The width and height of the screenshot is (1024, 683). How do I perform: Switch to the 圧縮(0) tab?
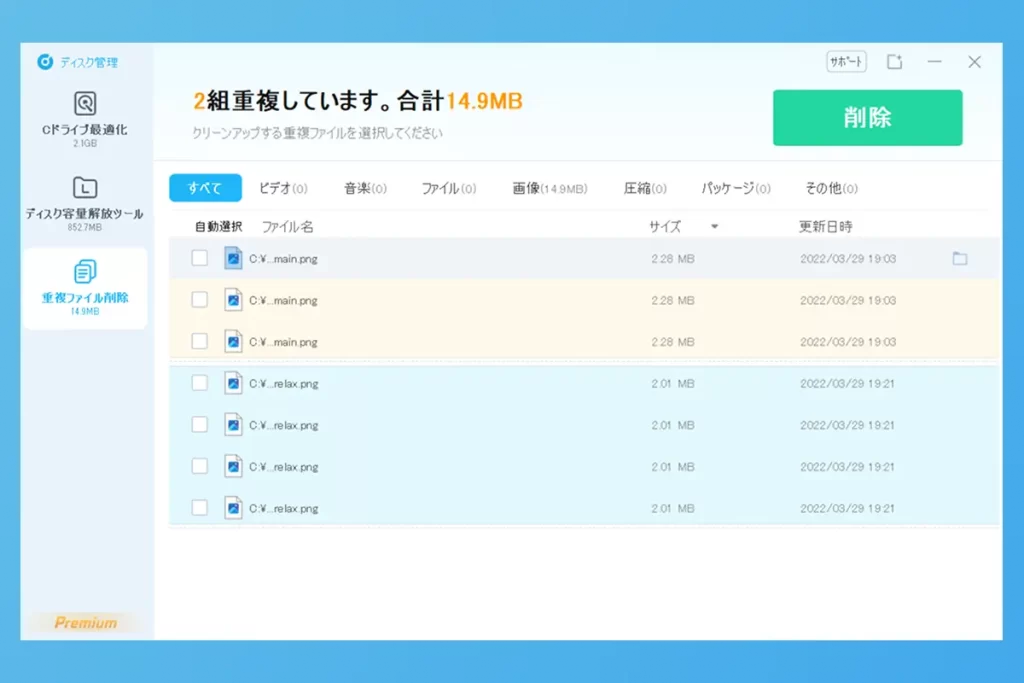(x=645, y=188)
